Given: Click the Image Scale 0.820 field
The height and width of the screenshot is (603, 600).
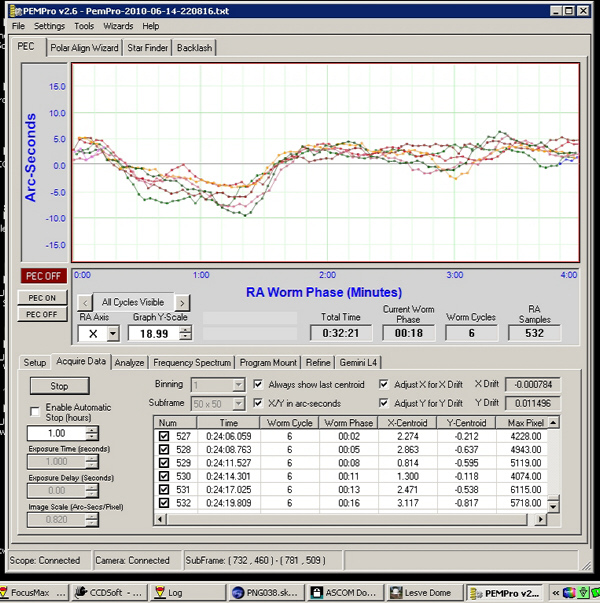Looking at the screenshot, I should point(57,520).
